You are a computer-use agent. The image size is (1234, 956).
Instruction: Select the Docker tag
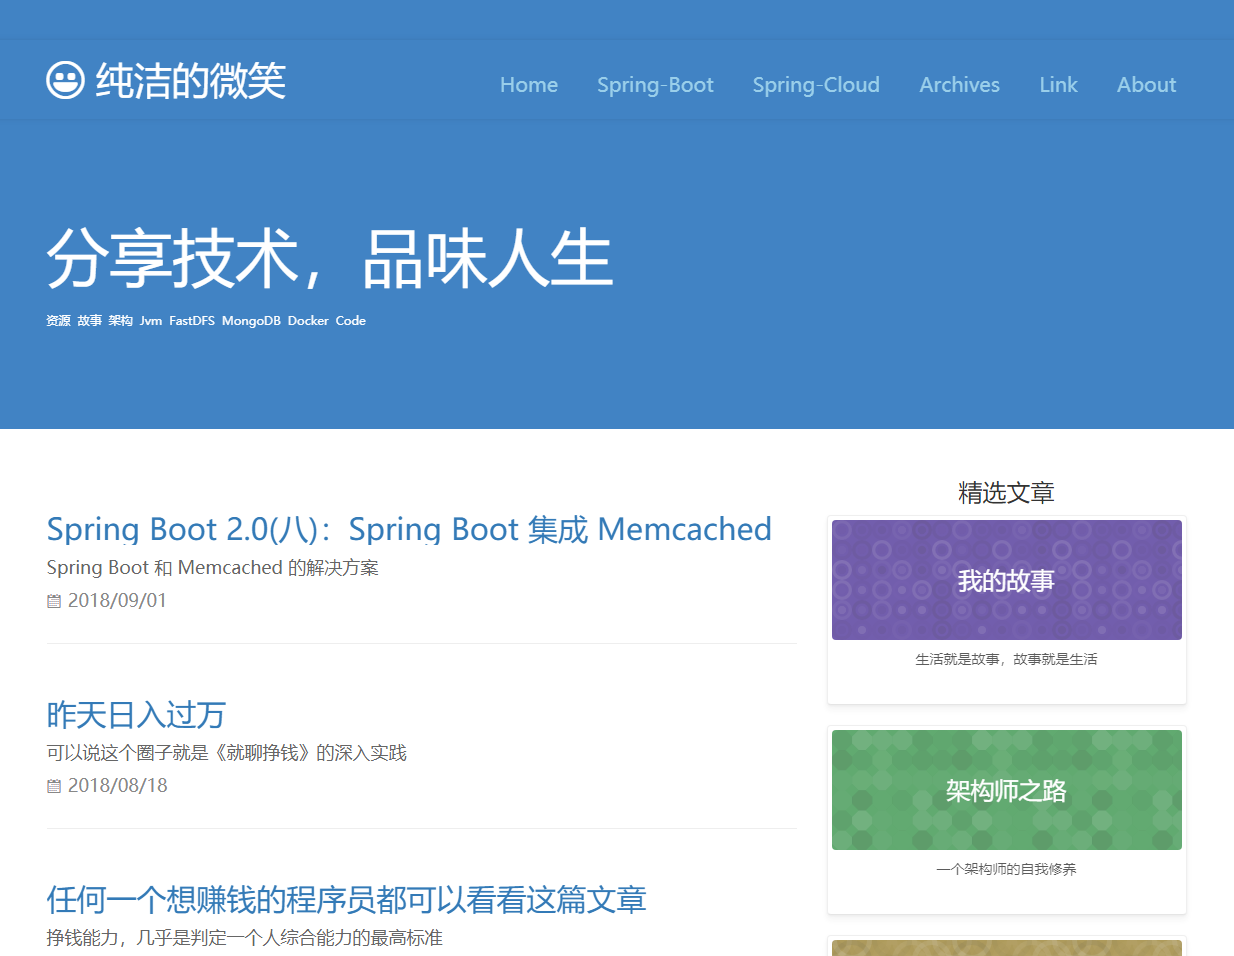pos(308,320)
